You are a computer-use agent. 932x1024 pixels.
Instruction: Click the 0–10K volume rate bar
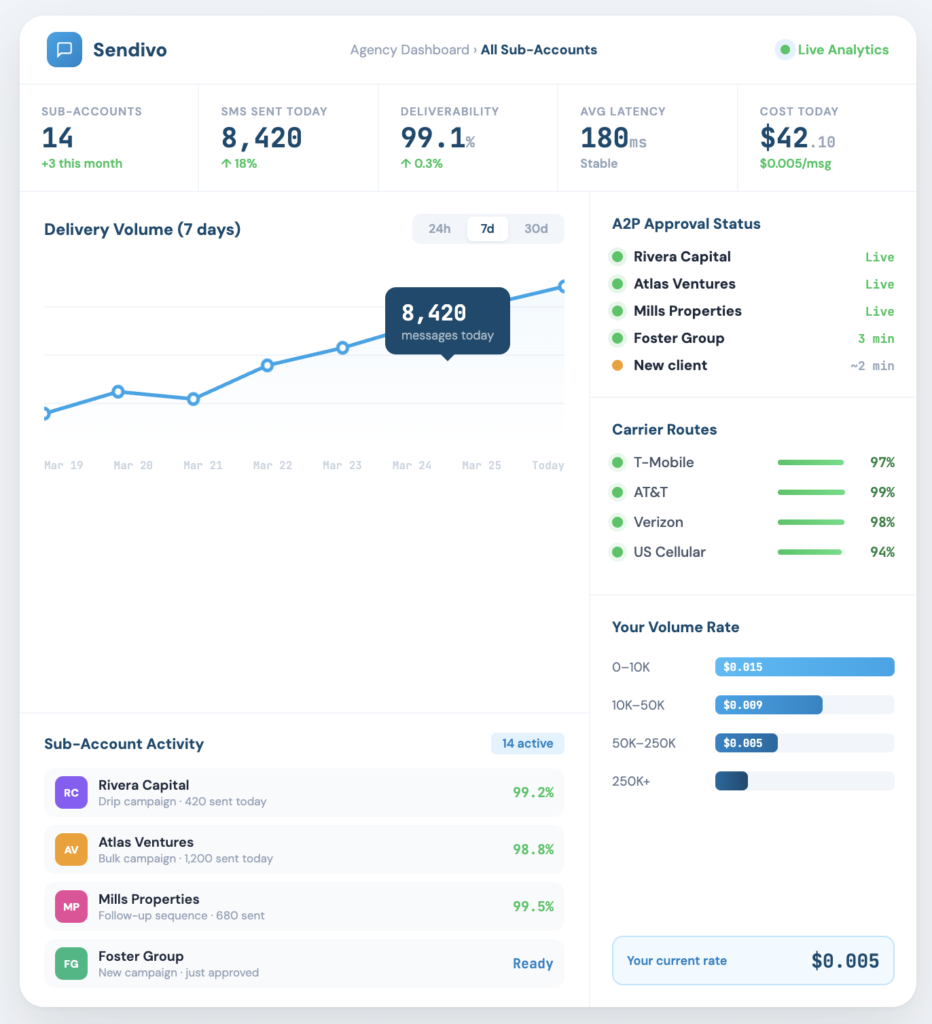coord(804,667)
